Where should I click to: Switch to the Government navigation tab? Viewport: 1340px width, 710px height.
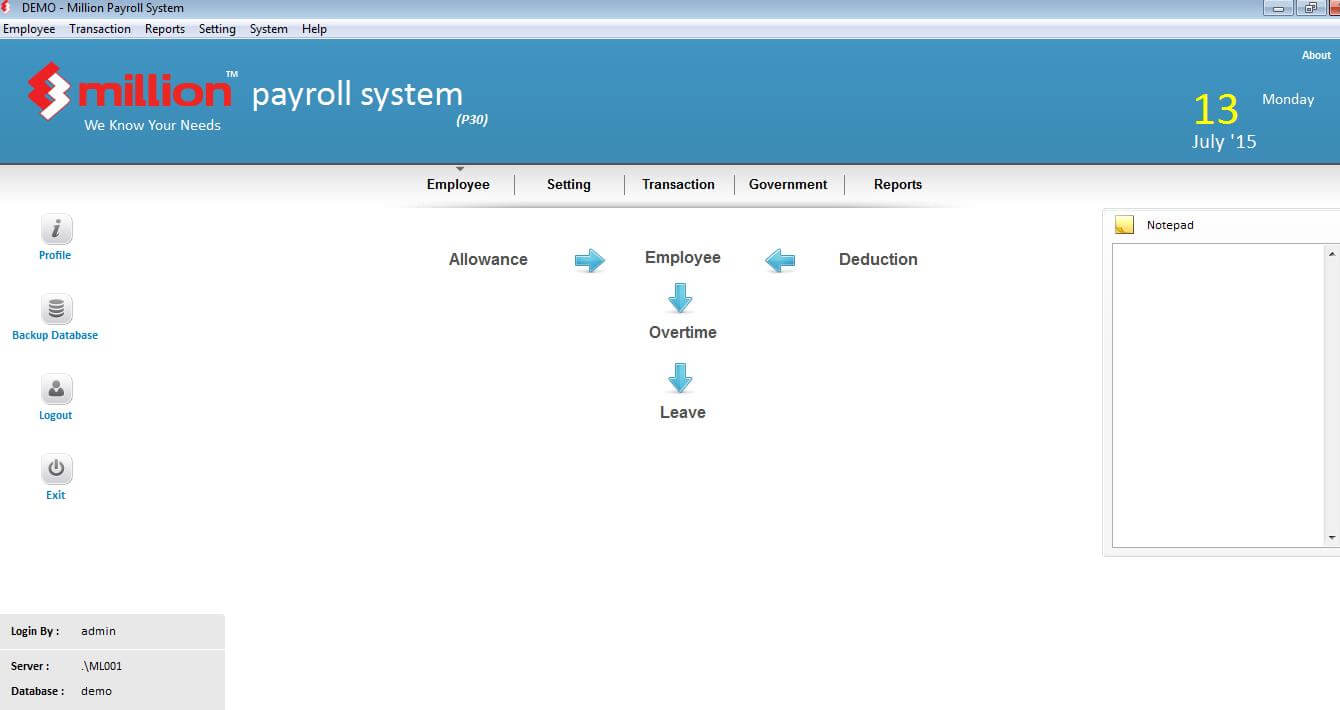[x=788, y=184]
